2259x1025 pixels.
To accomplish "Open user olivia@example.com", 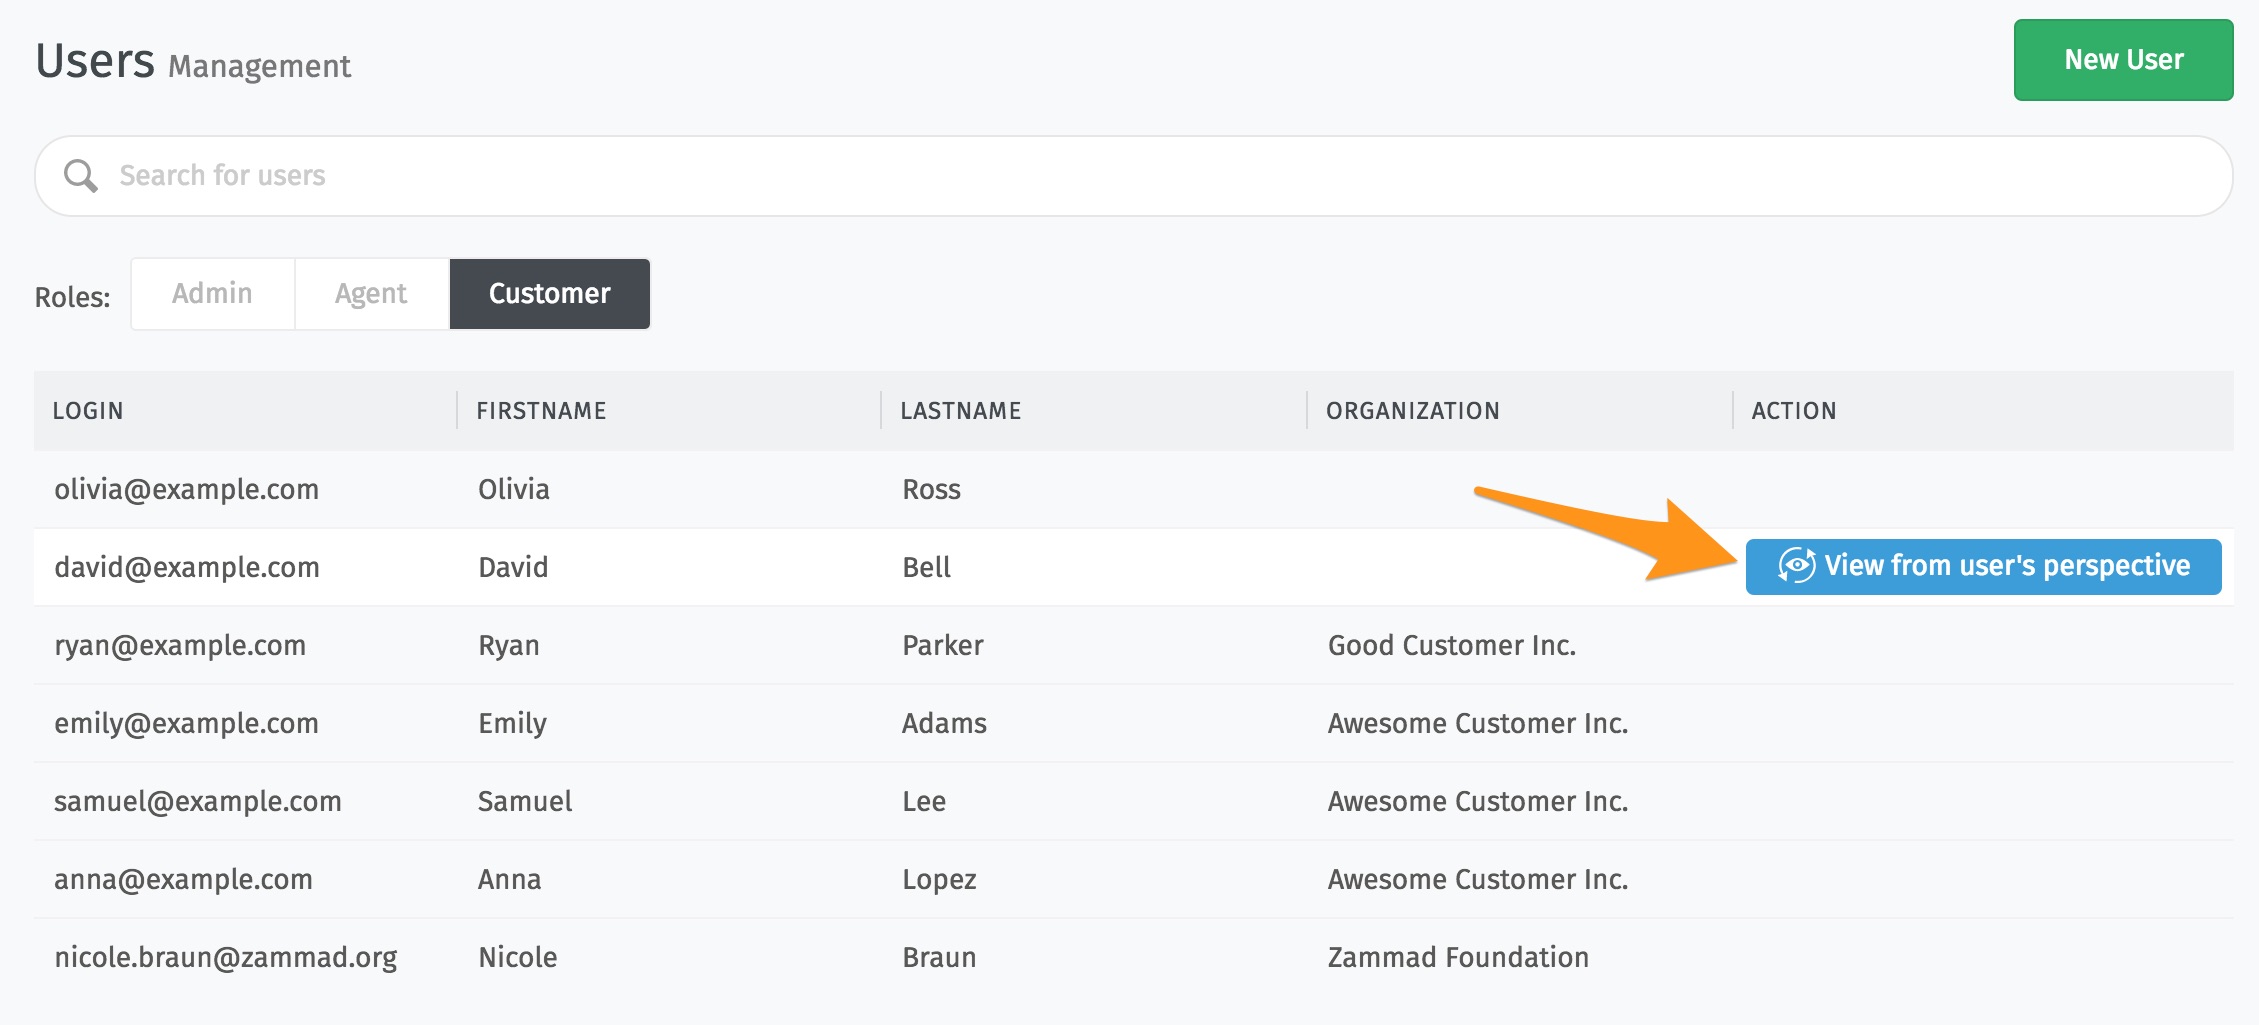I will pyautogui.click(x=186, y=489).
